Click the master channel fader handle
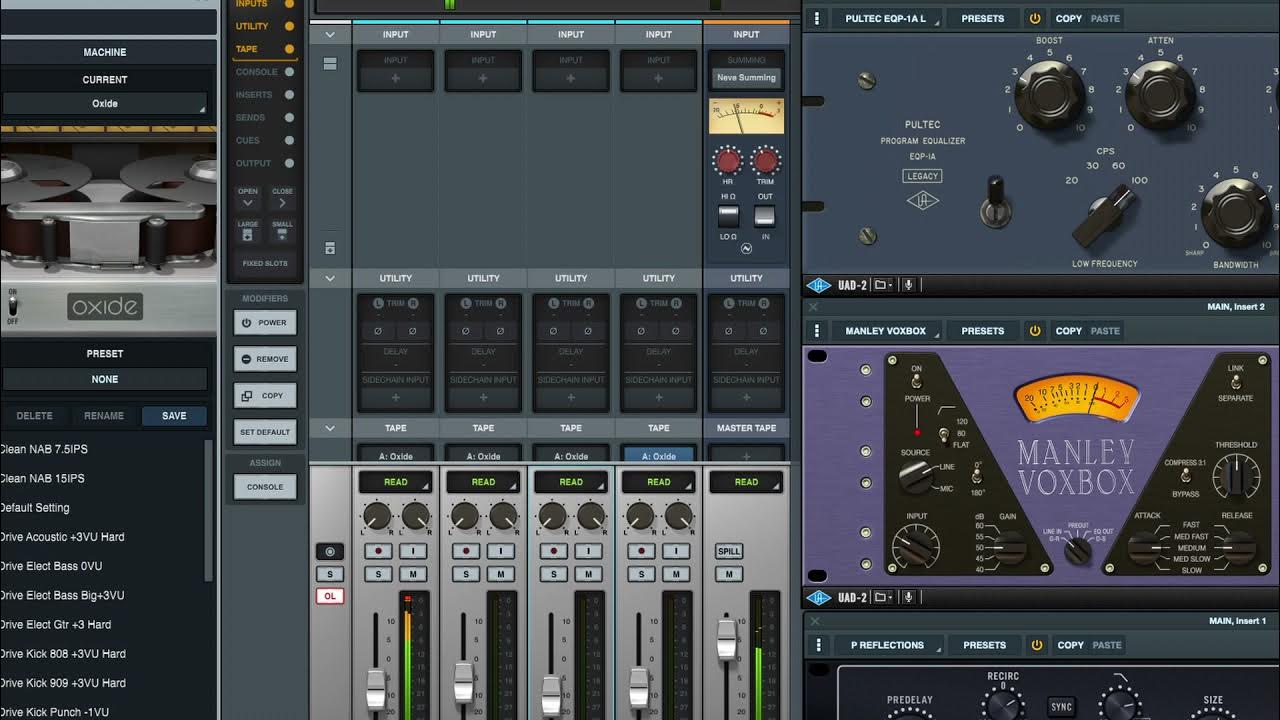 [727, 639]
